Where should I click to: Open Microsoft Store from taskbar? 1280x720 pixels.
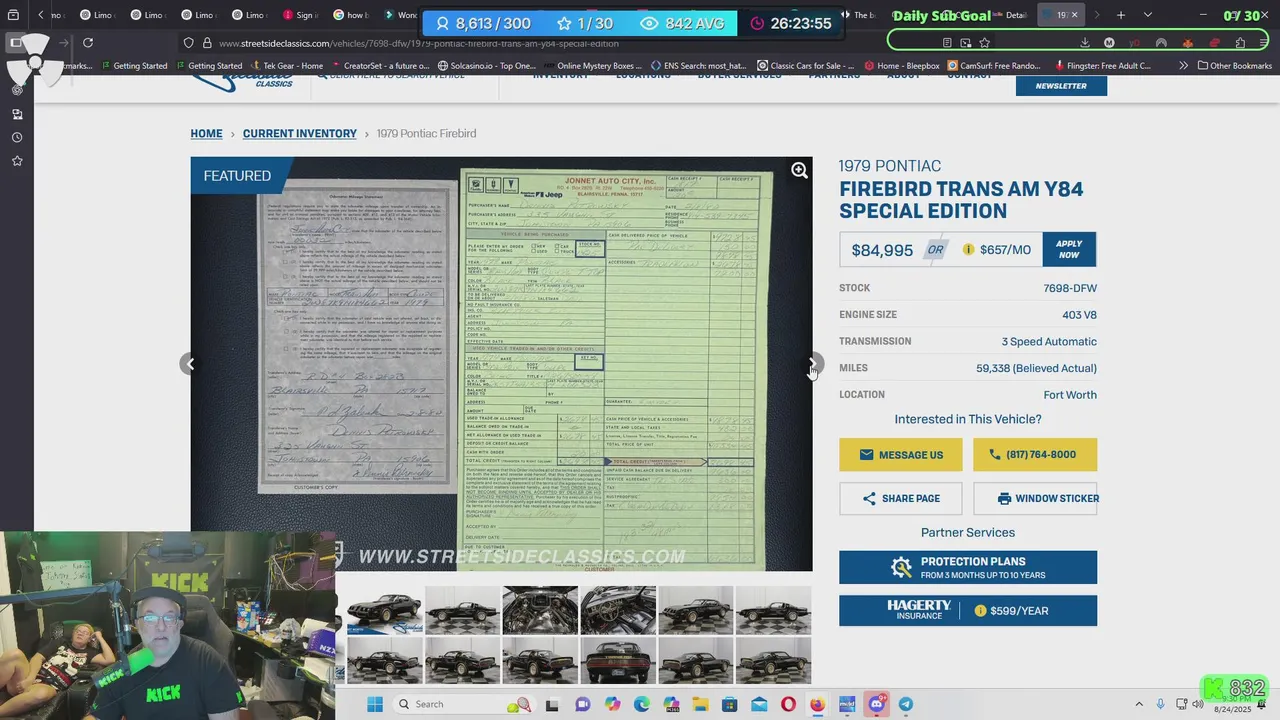pos(729,704)
